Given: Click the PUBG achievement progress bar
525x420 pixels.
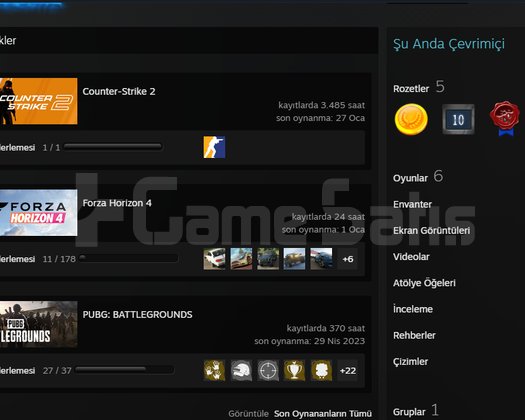Looking at the screenshot, I should 125,370.
